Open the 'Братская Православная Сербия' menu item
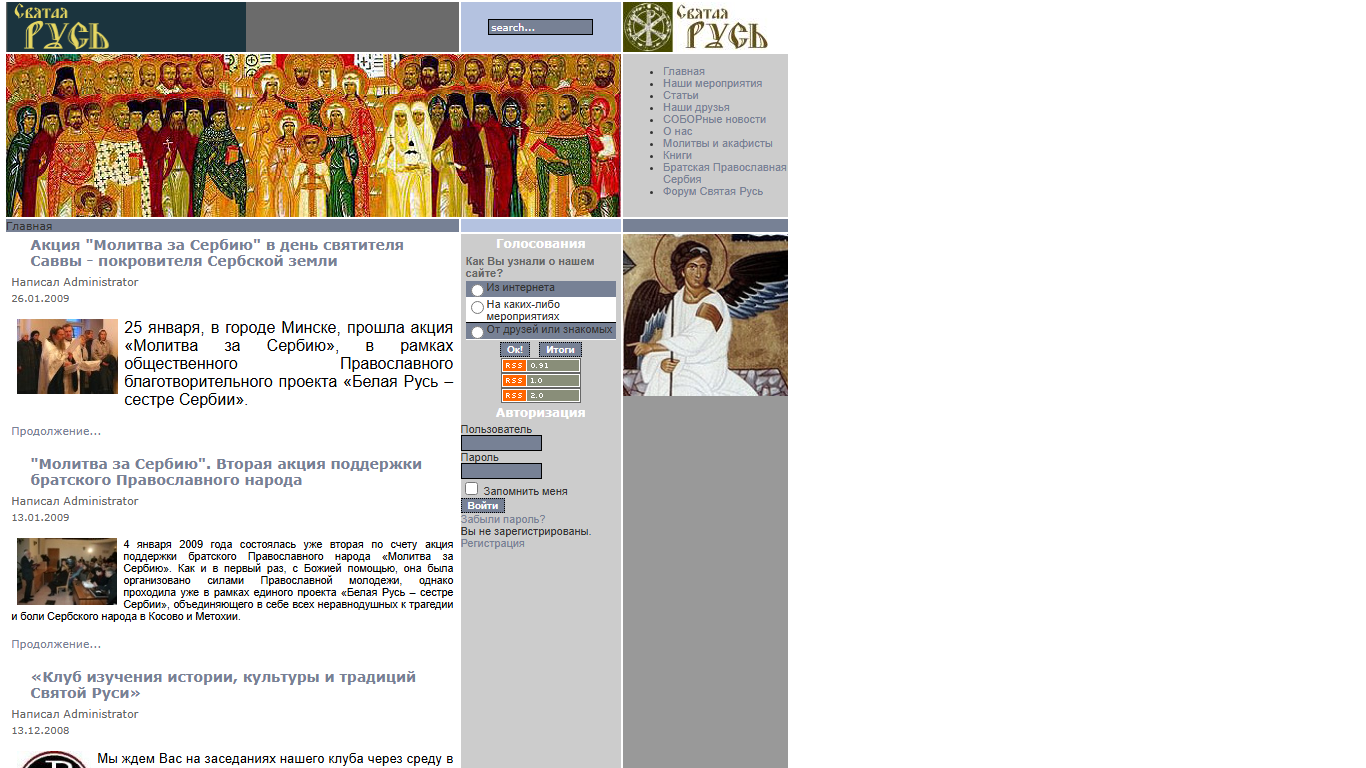Screen dimensions: 1366x768 click(x=724, y=173)
